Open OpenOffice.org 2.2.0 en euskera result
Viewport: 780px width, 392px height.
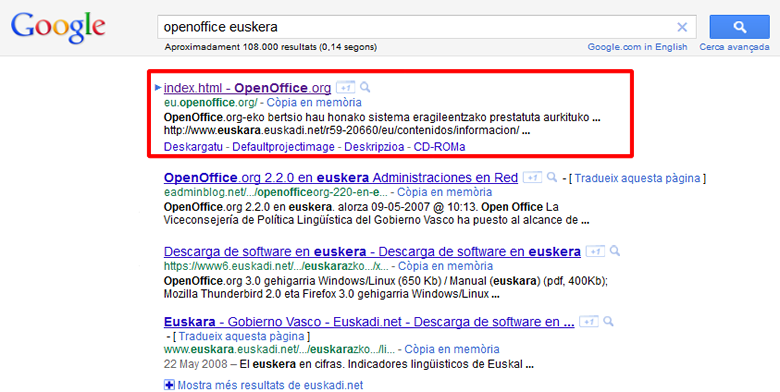click(341, 178)
